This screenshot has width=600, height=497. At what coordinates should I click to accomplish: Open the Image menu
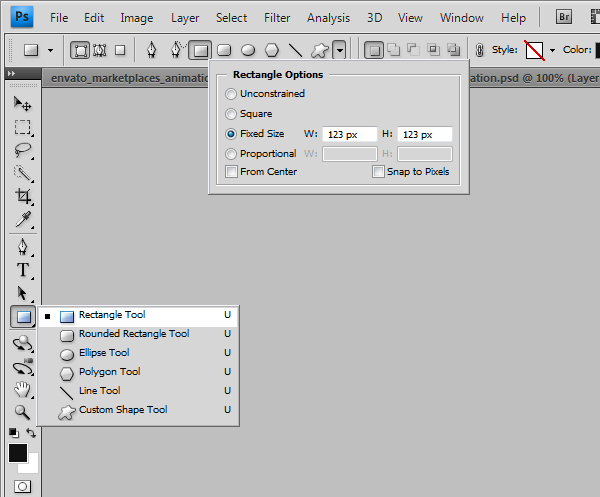click(x=137, y=18)
